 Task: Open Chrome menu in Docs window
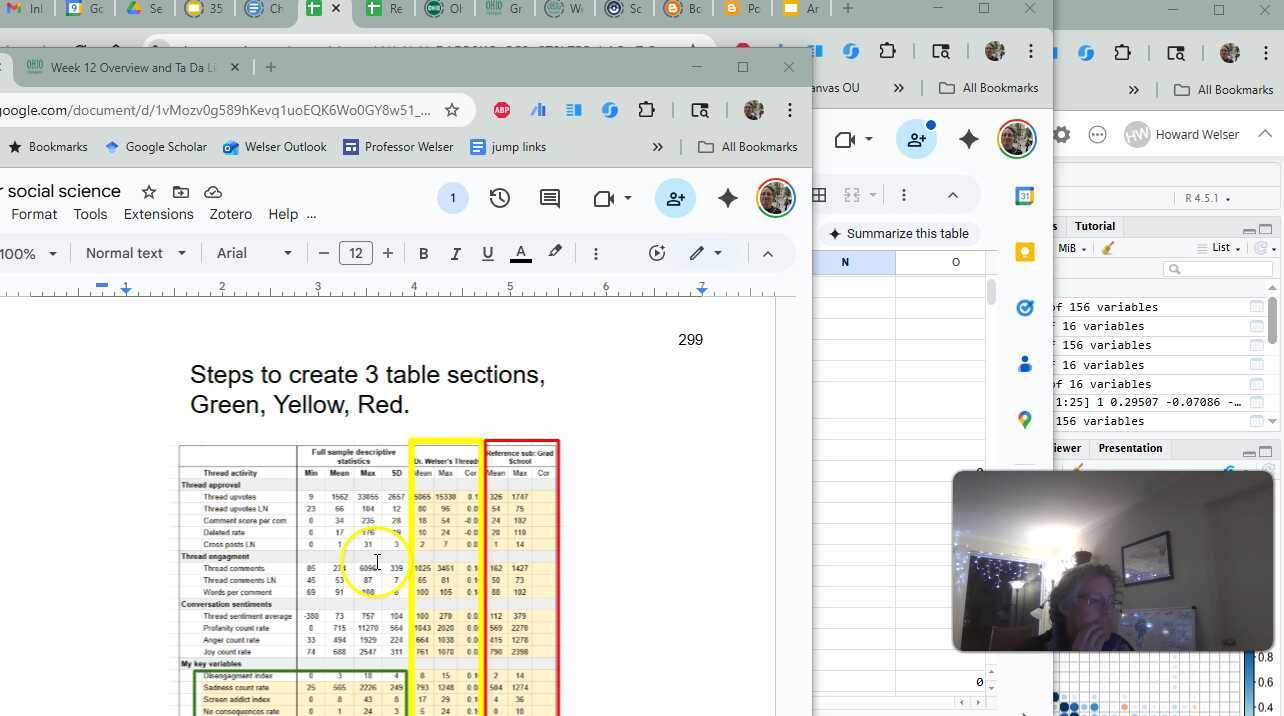pos(790,110)
